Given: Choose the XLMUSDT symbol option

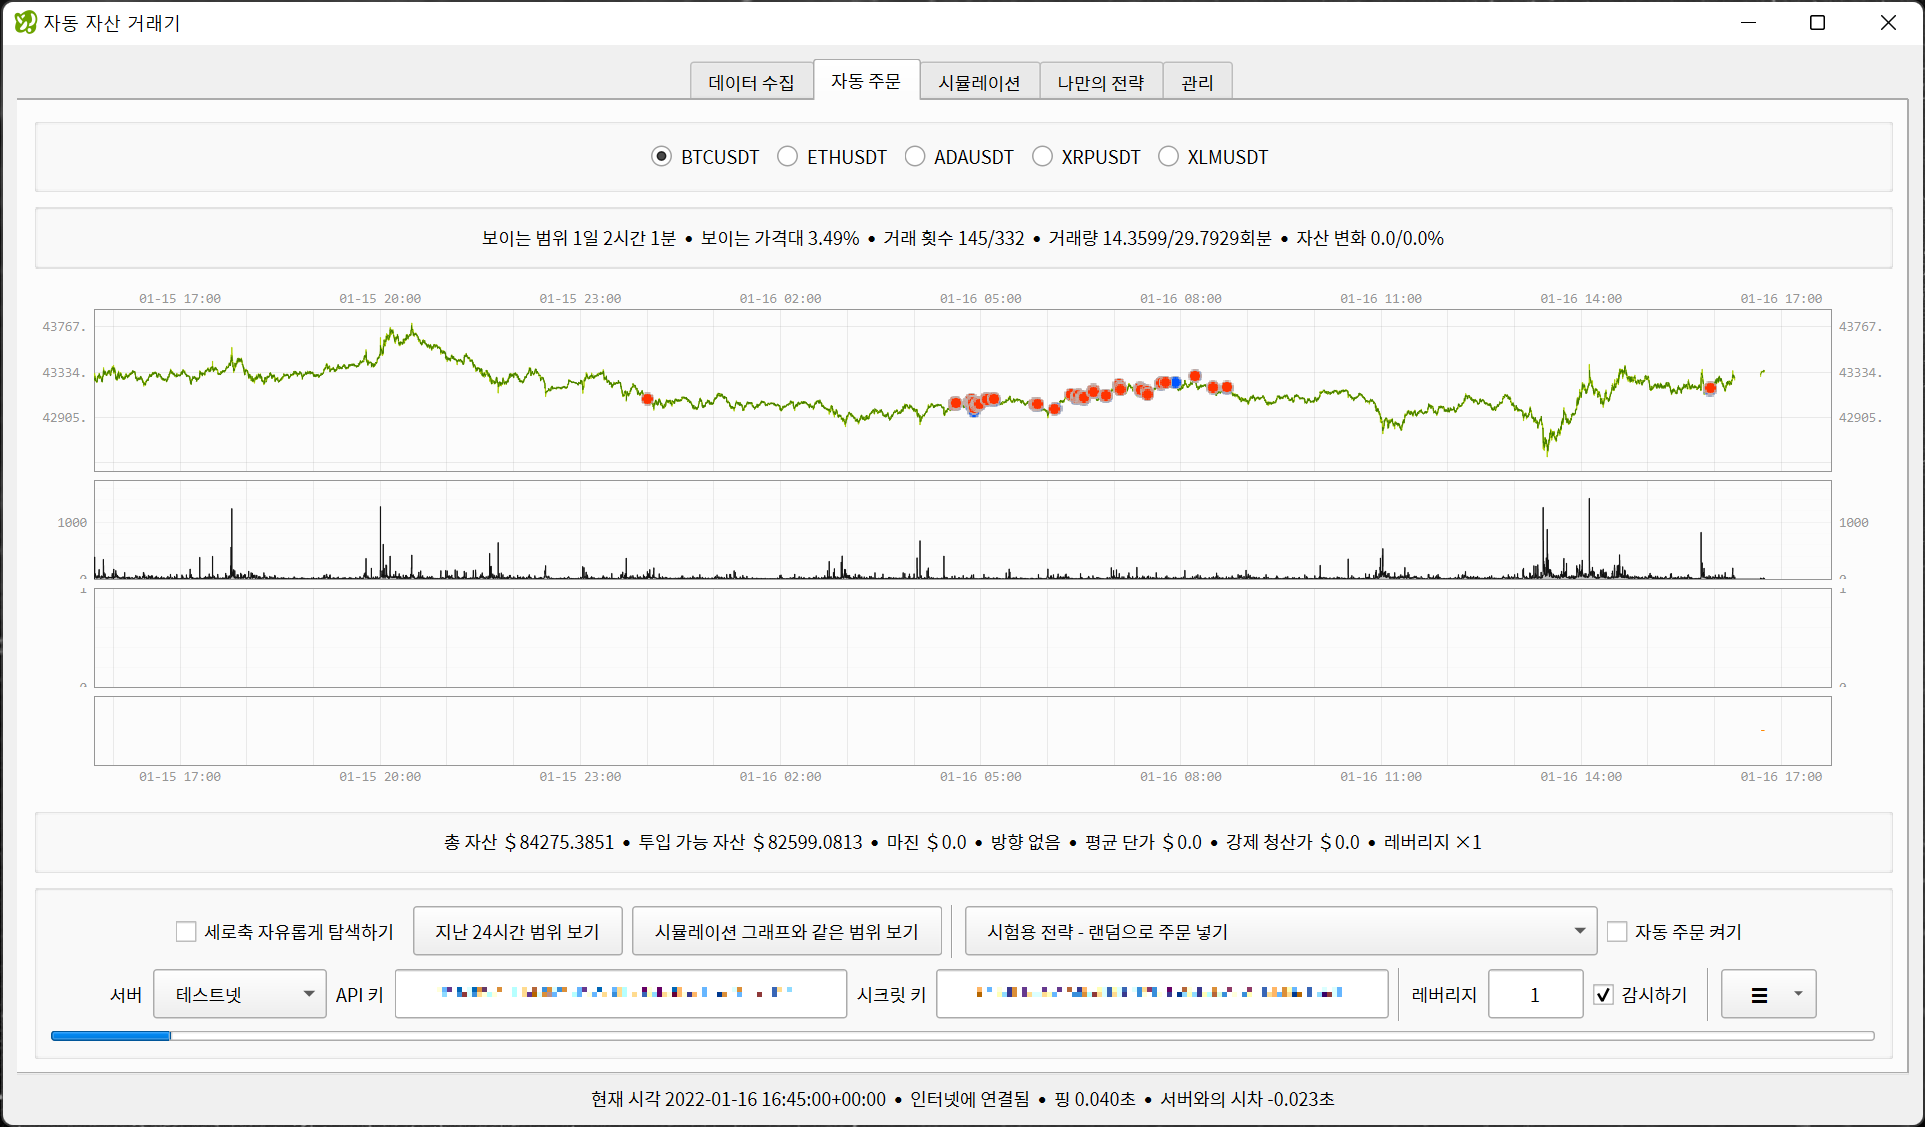Looking at the screenshot, I should tap(1168, 157).
